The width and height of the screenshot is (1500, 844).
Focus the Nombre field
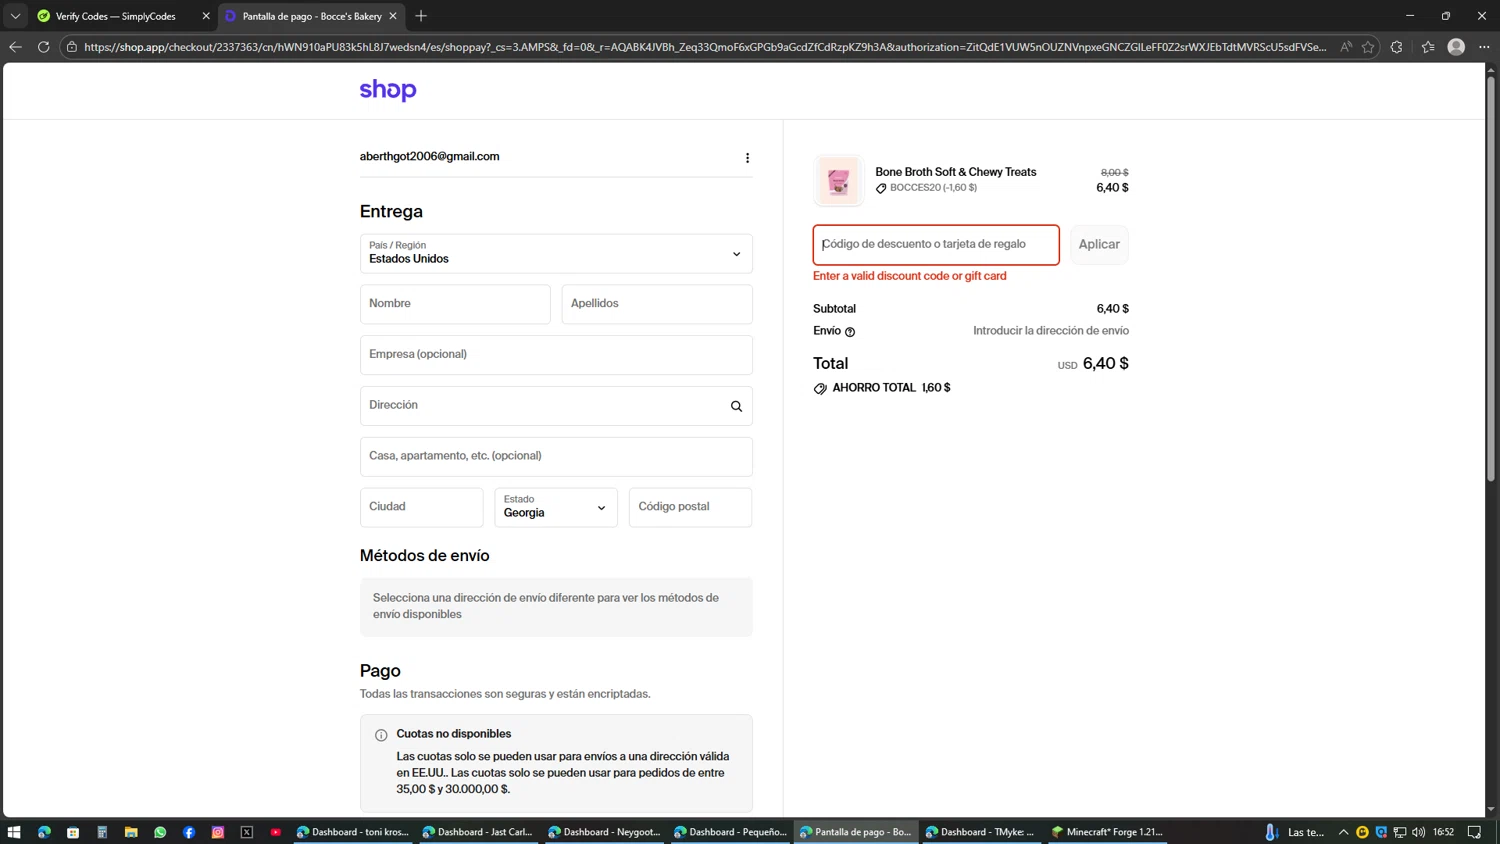(x=455, y=304)
